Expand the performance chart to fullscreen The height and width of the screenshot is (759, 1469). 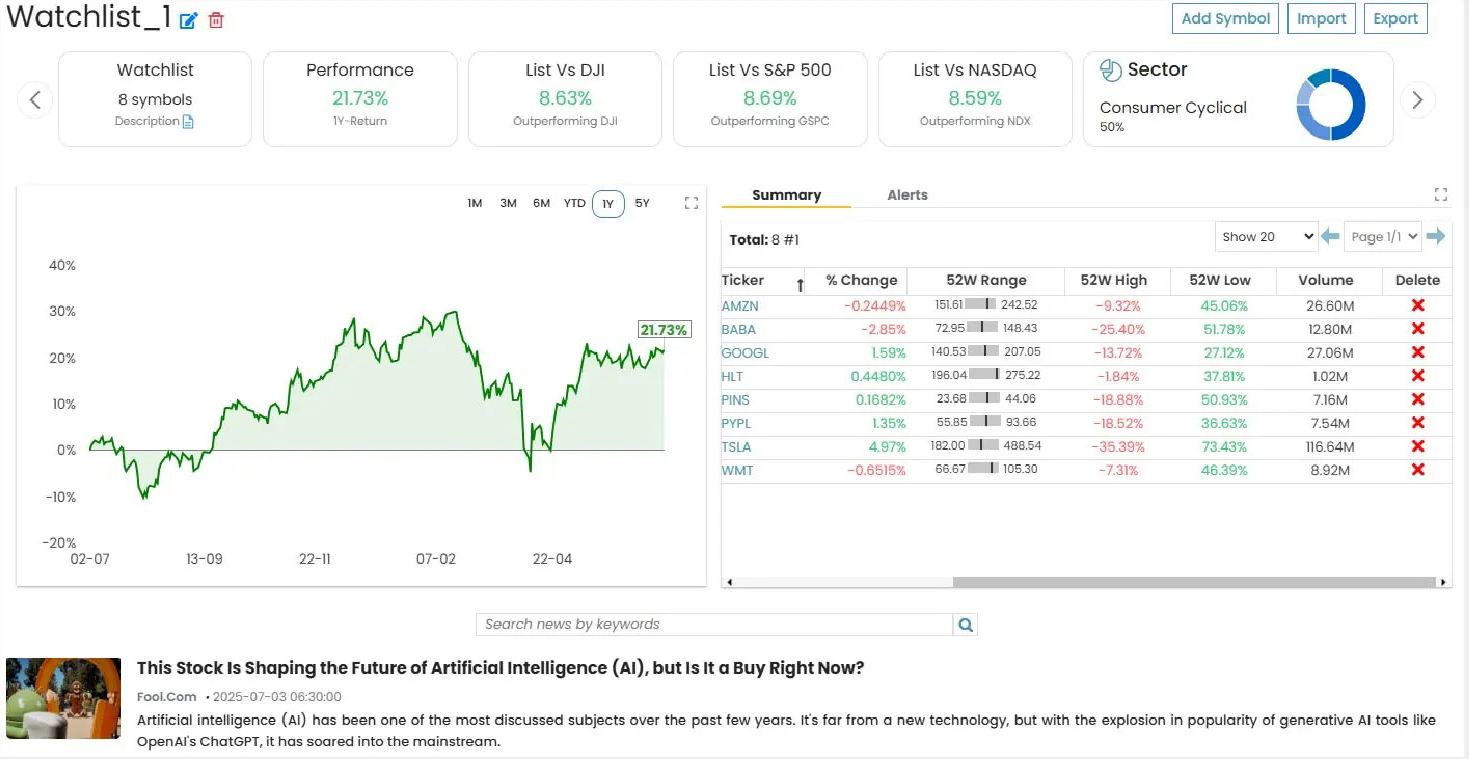click(691, 203)
